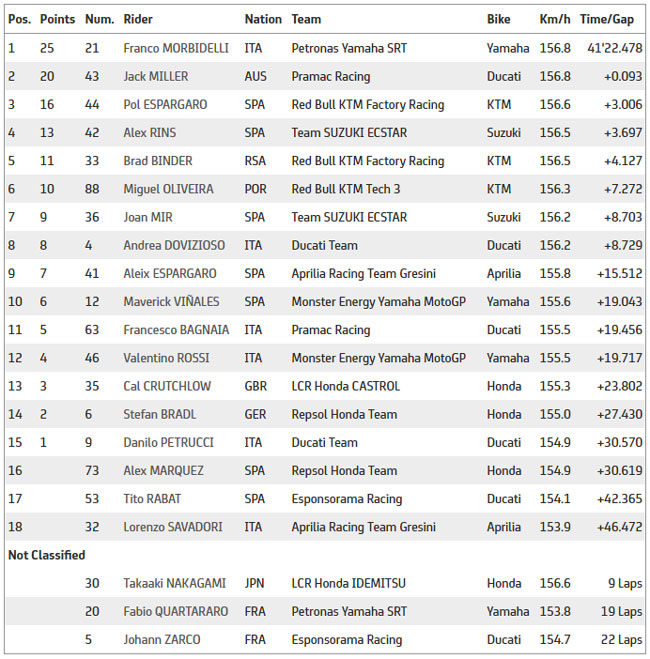Viewport: 650px width, 659px height.
Task: Click Andrea DOVIZIOSO rider name
Action: pos(174,245)
